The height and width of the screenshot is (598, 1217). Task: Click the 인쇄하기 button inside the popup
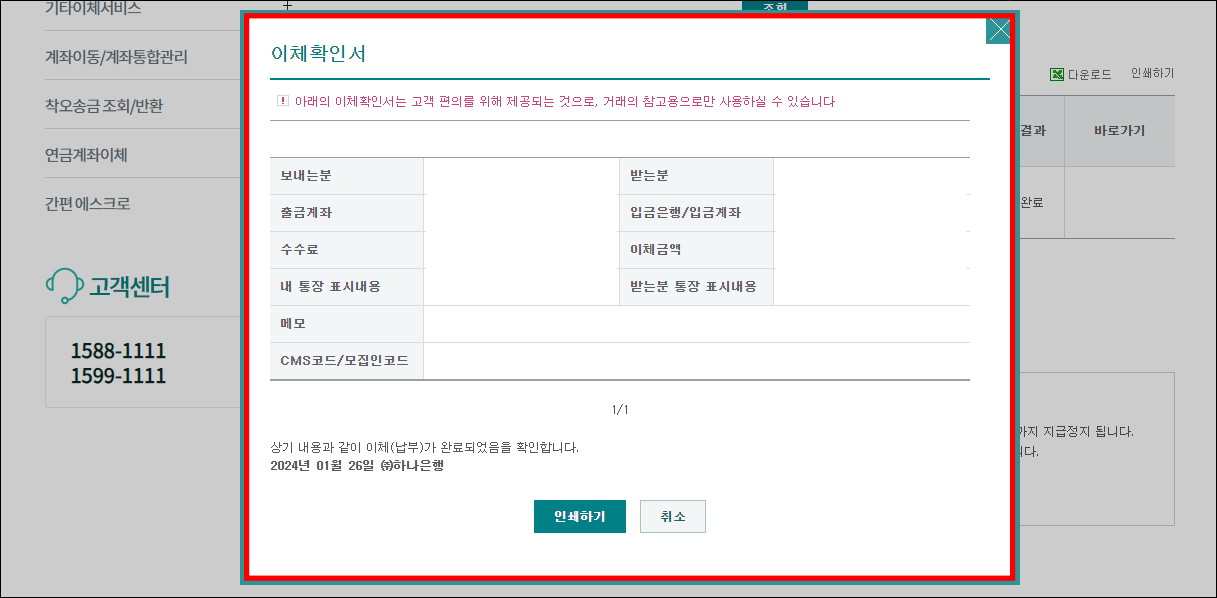[580, 516]
